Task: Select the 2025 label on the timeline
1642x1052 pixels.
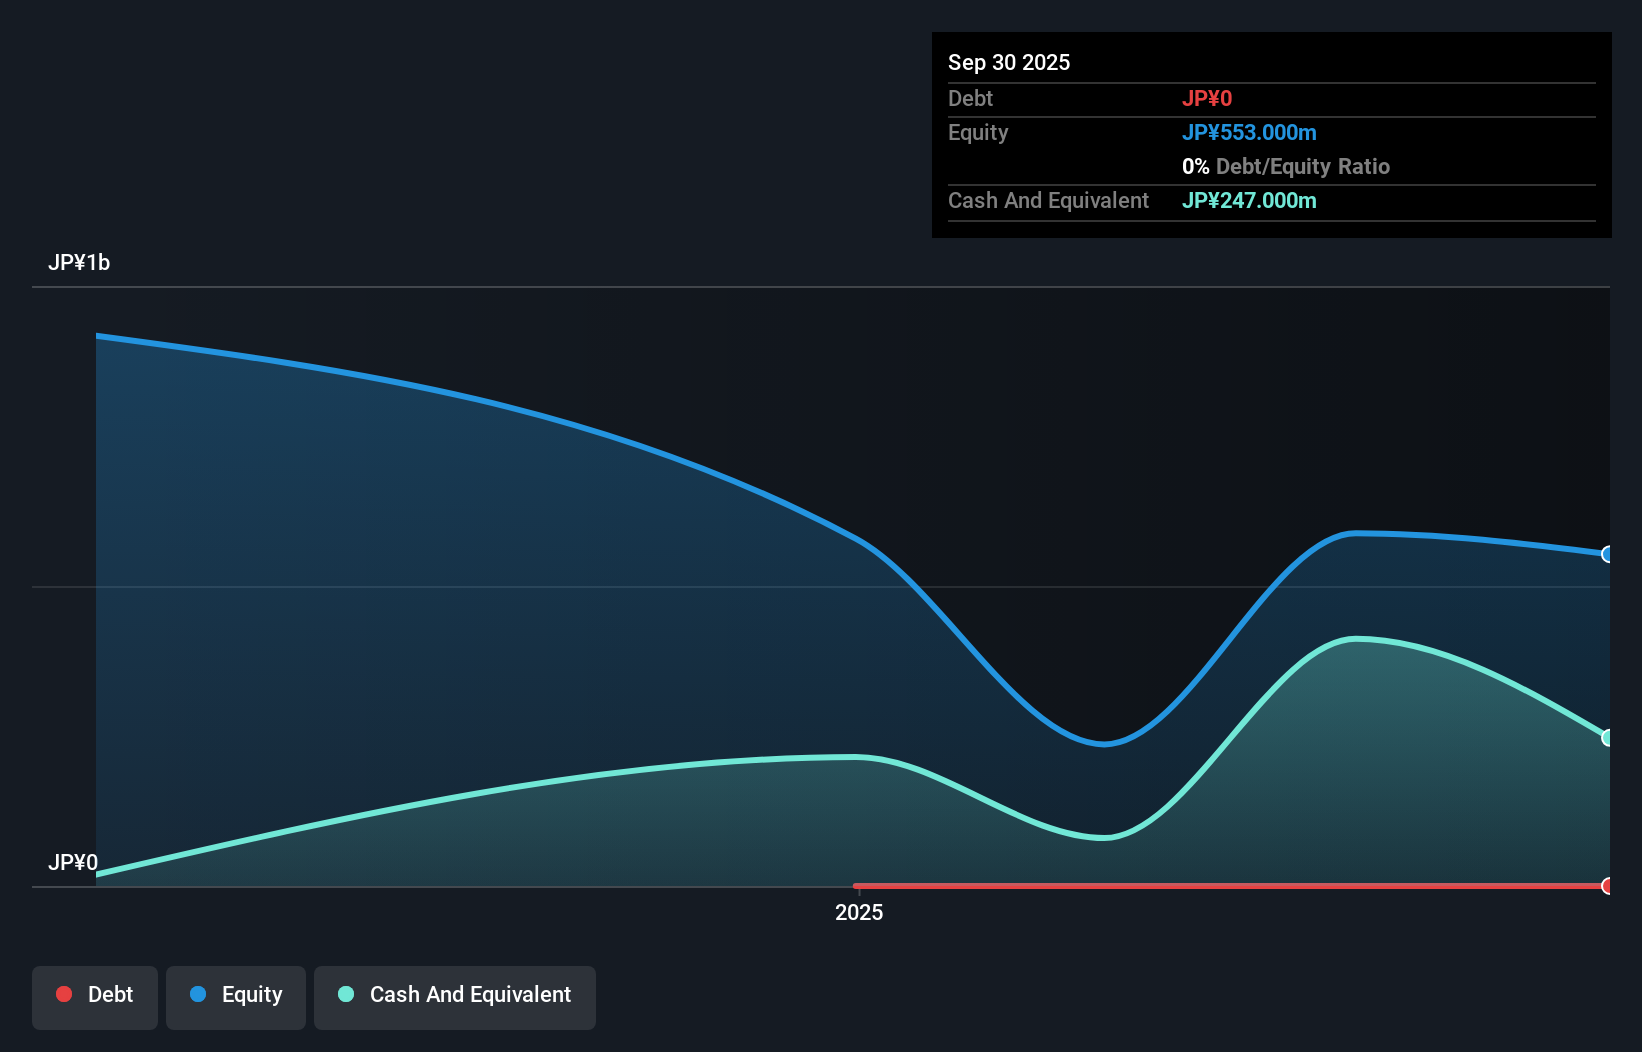Action: point(858,912)
